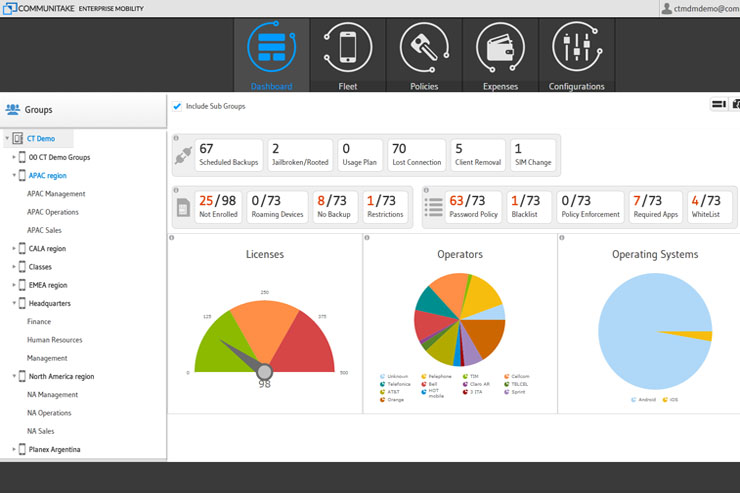The image size is (740, 493).
Task: Open the Expenses wallet icon
Action: (x=500, y=47)
